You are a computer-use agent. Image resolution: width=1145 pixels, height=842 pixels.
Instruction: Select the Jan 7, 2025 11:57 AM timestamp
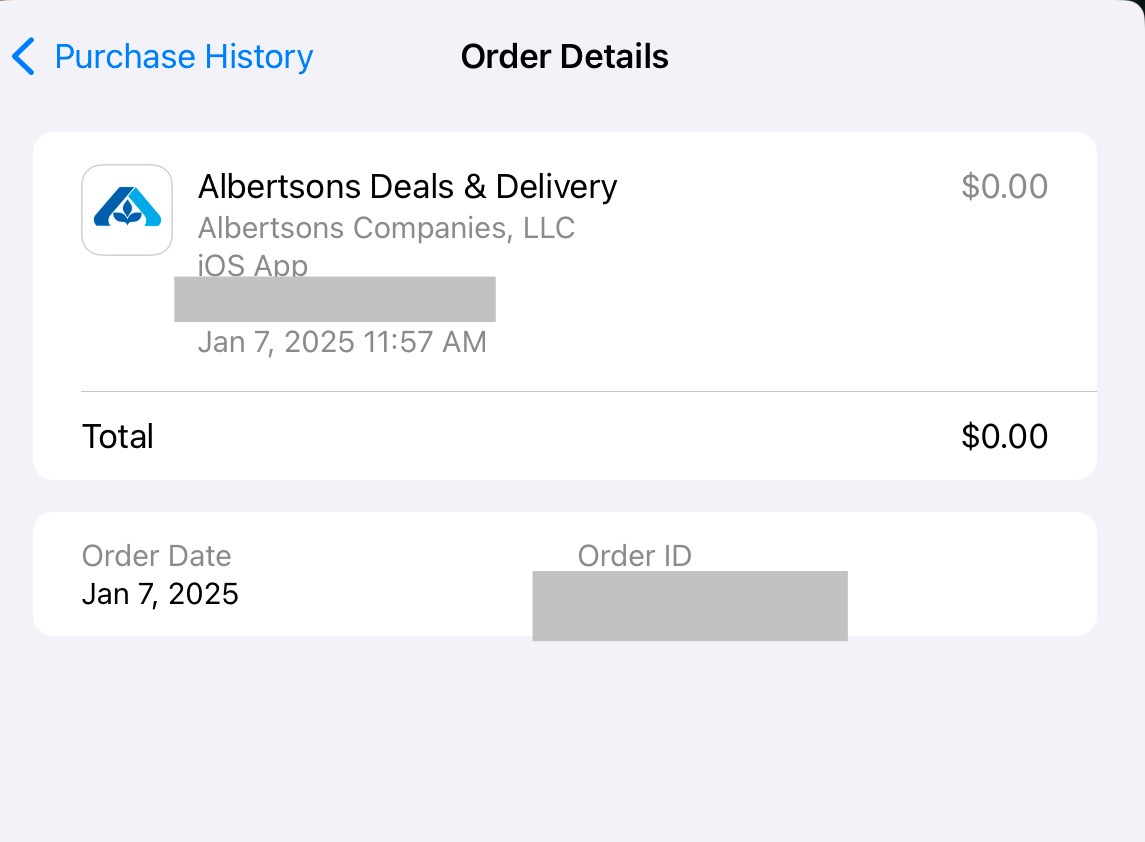pos(342,342)
